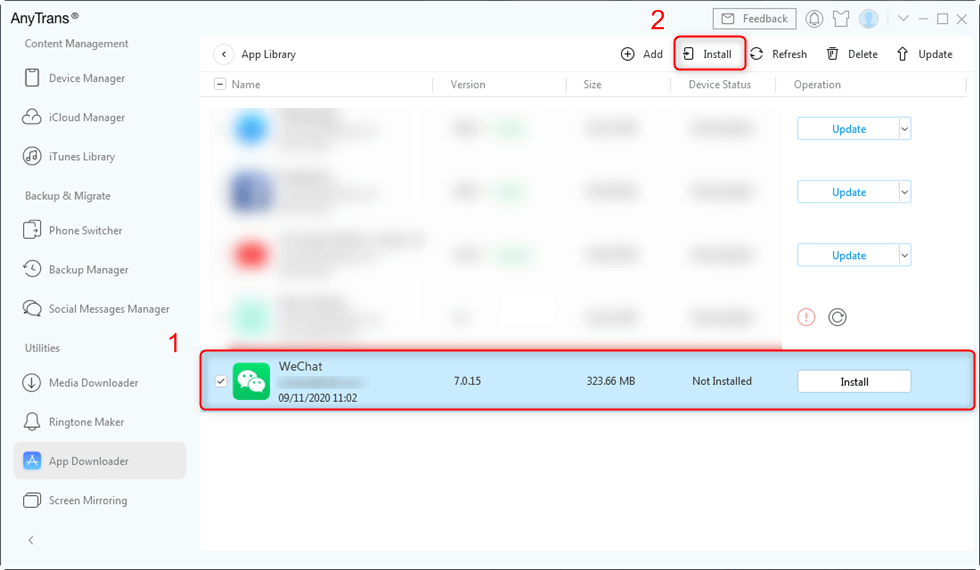Select App Downloader in sidebar
Image resolution: width=980 pixels, height=570 pixels.
pos(100,461)
